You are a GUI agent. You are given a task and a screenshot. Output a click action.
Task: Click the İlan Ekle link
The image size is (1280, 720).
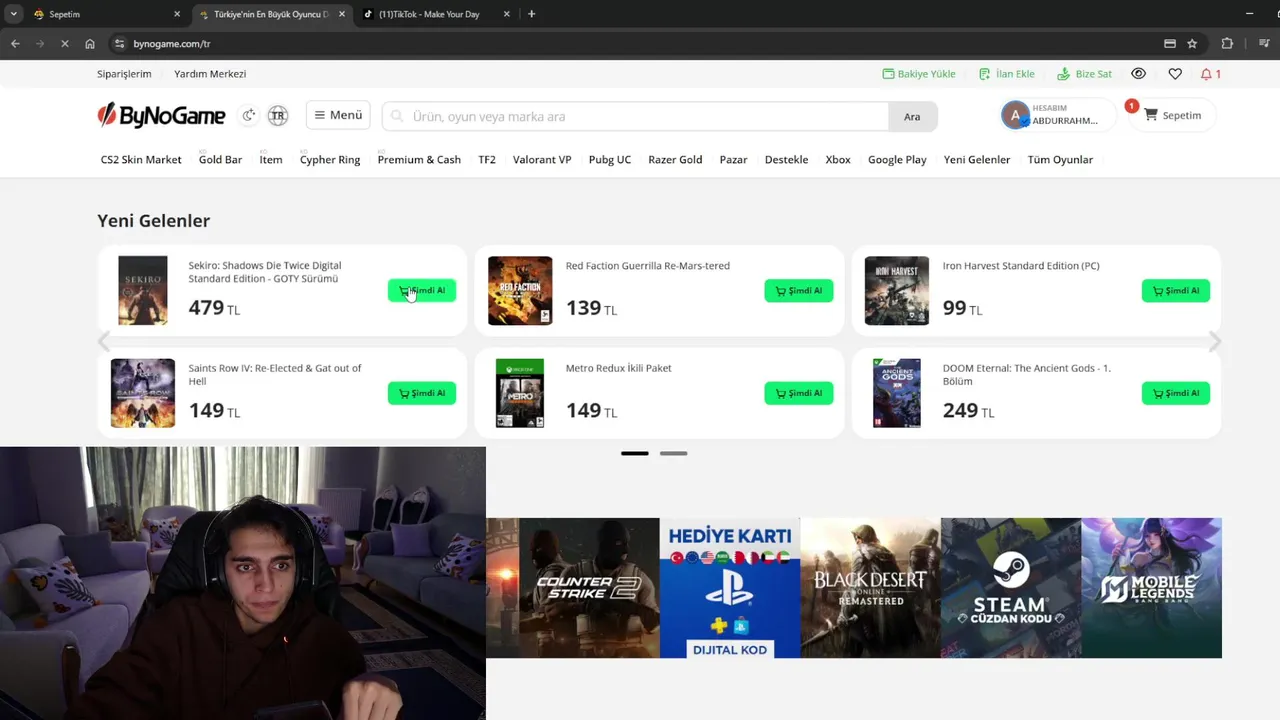1006,74
